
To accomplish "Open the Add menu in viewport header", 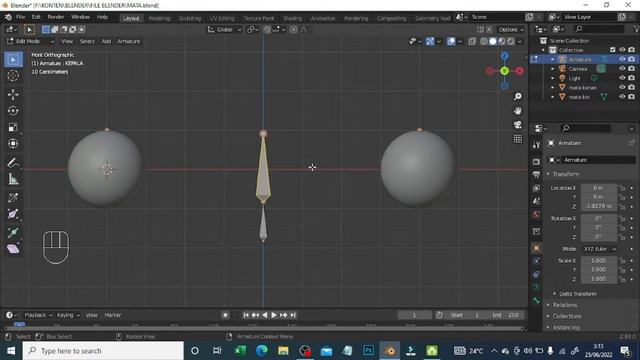I will [x=106, y=41].
